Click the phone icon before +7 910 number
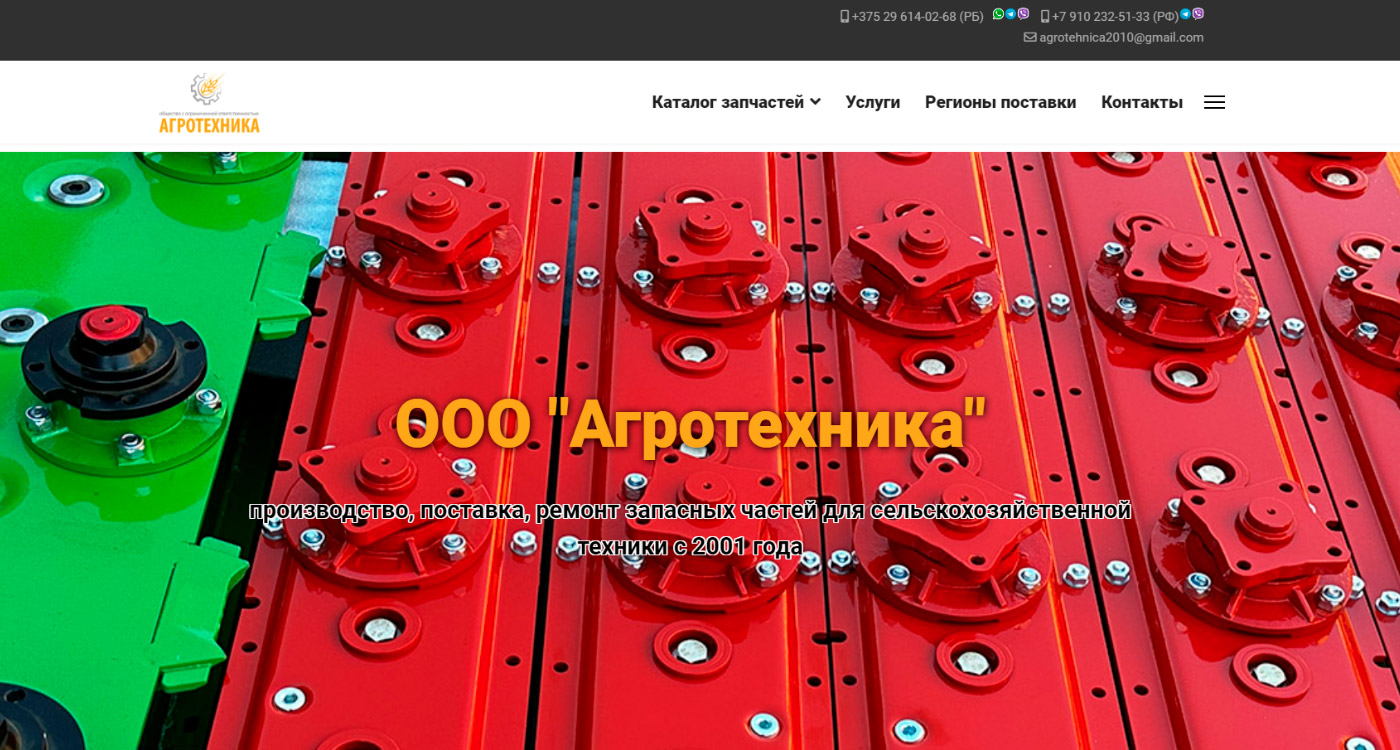The height and width of the screenshot is (750, 1400). click(x=1045, y=17)
